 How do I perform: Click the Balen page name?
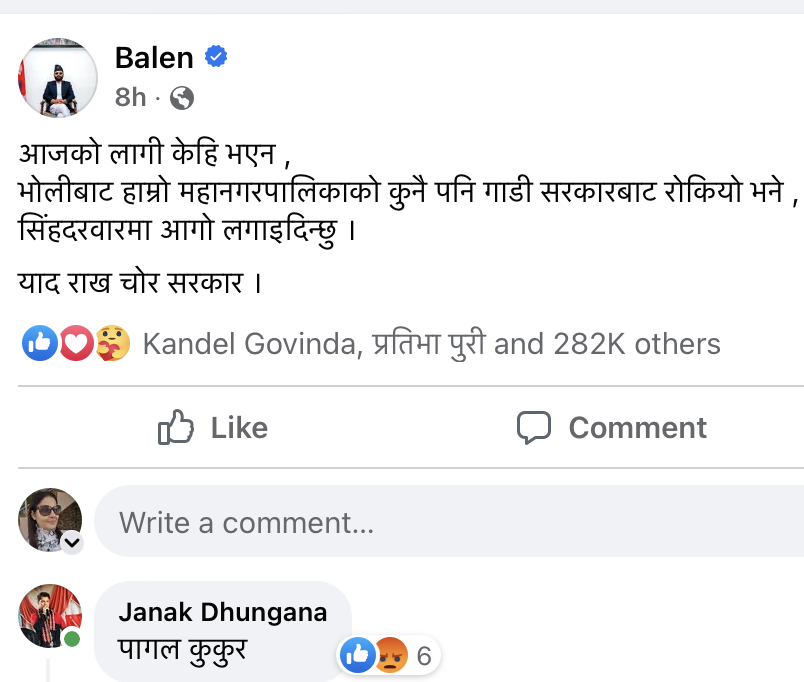[154, 58]
